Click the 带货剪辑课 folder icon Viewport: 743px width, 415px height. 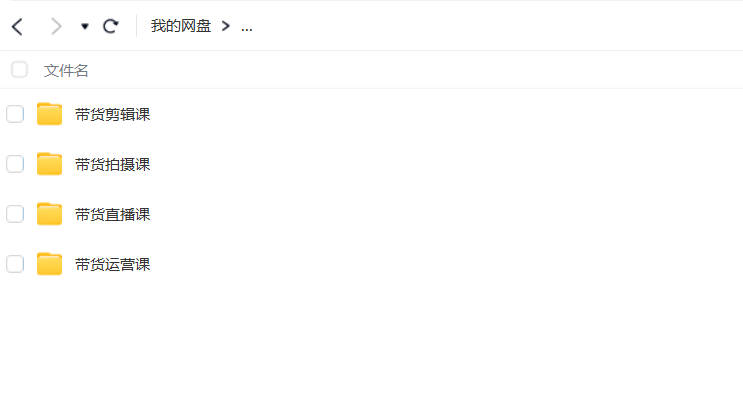click(49, 114)
